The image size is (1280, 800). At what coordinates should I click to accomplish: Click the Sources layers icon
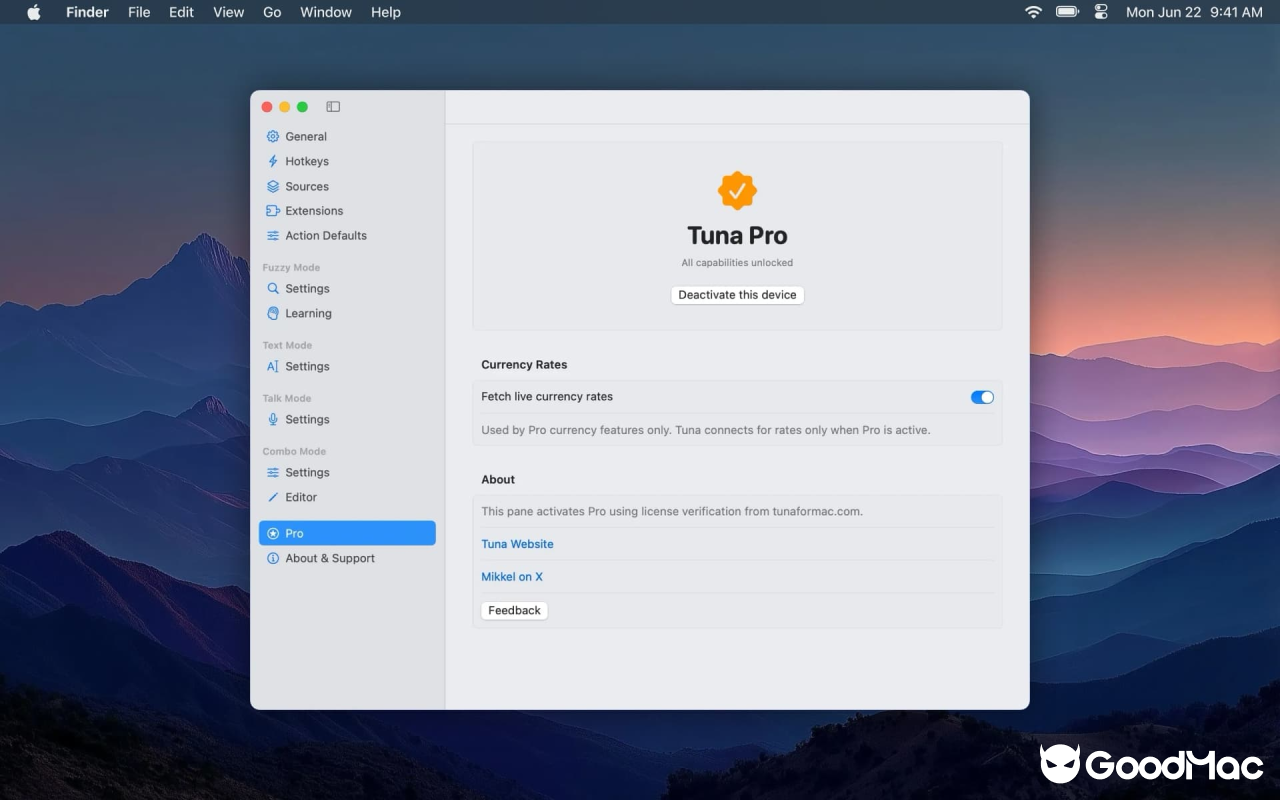tap(273, 186)
